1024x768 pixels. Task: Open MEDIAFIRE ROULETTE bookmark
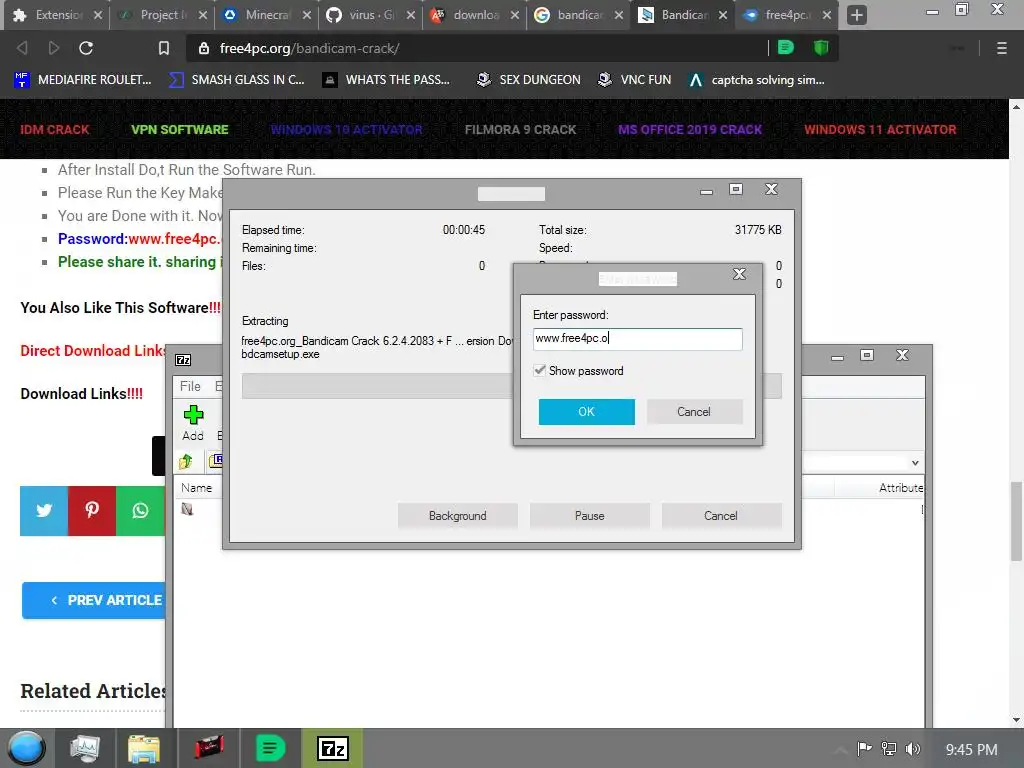[83, 80]
